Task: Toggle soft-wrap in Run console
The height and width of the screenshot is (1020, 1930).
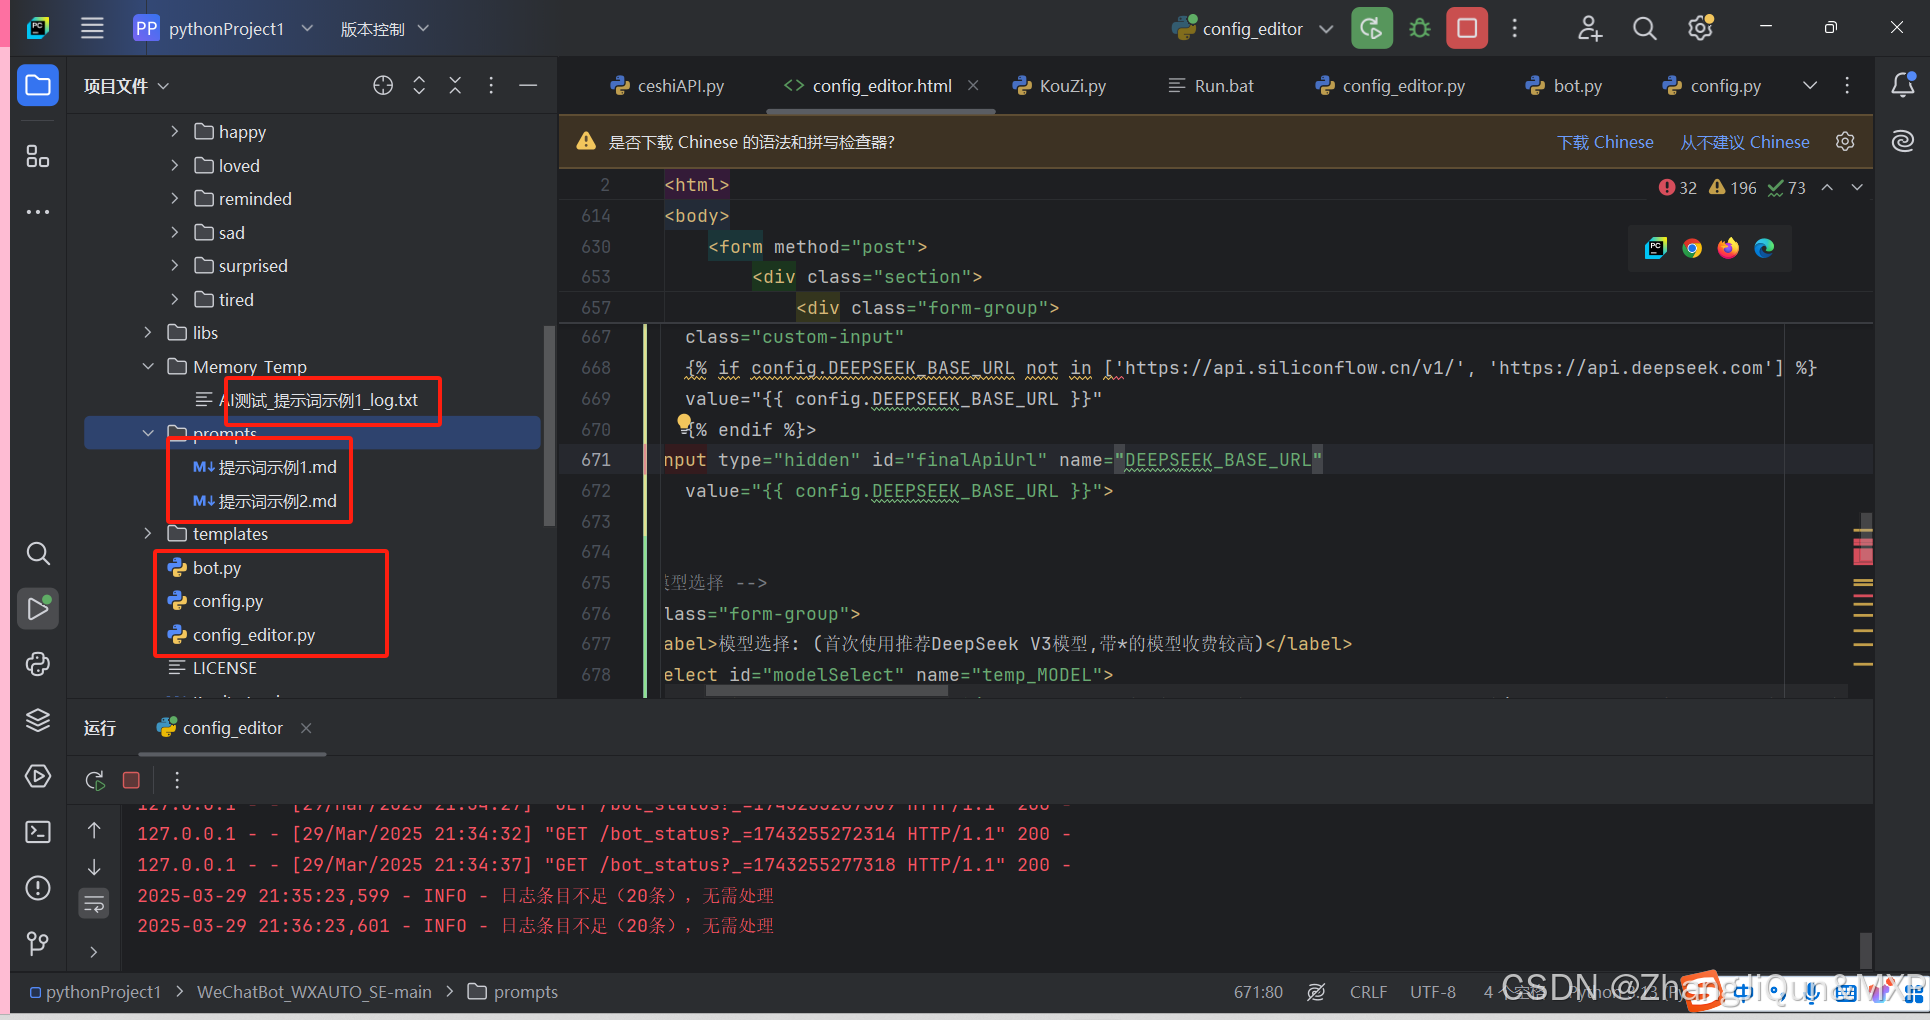Action: [94, 904]
